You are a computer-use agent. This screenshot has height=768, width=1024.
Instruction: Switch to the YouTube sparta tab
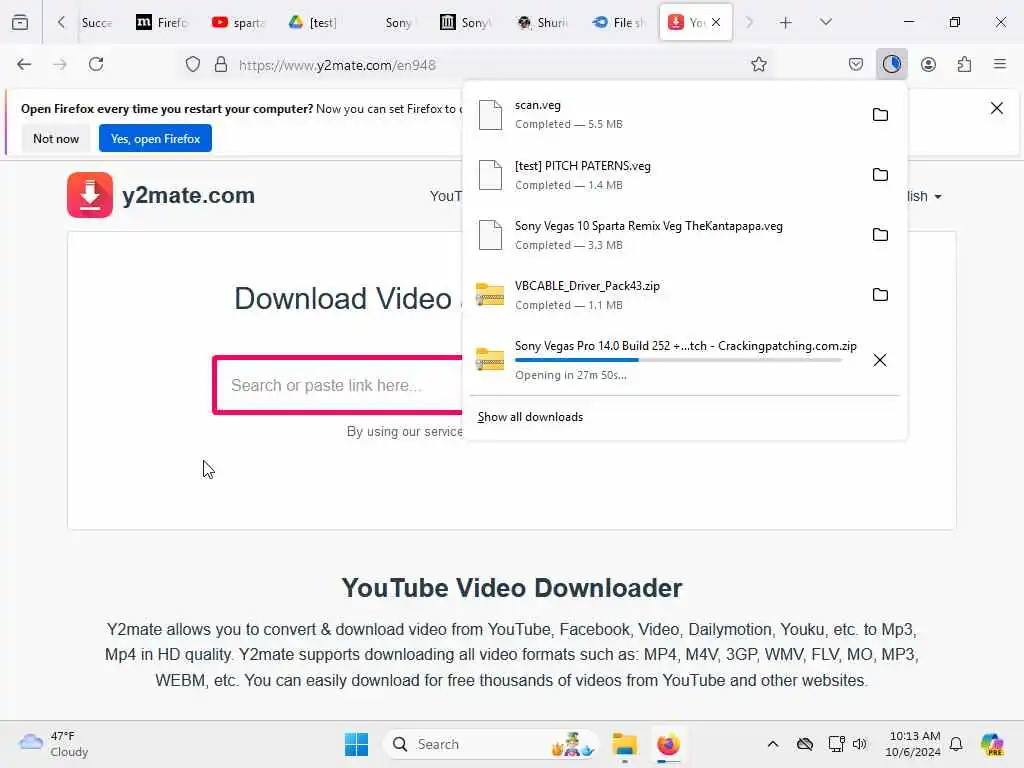click(238, 23)
